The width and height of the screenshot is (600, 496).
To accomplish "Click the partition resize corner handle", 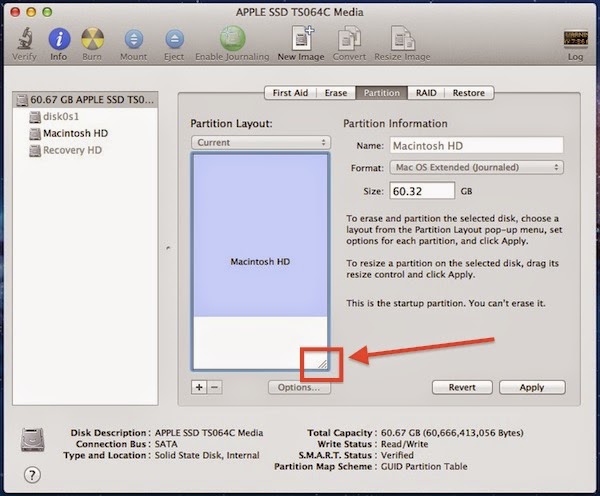I will click(322, 364).
